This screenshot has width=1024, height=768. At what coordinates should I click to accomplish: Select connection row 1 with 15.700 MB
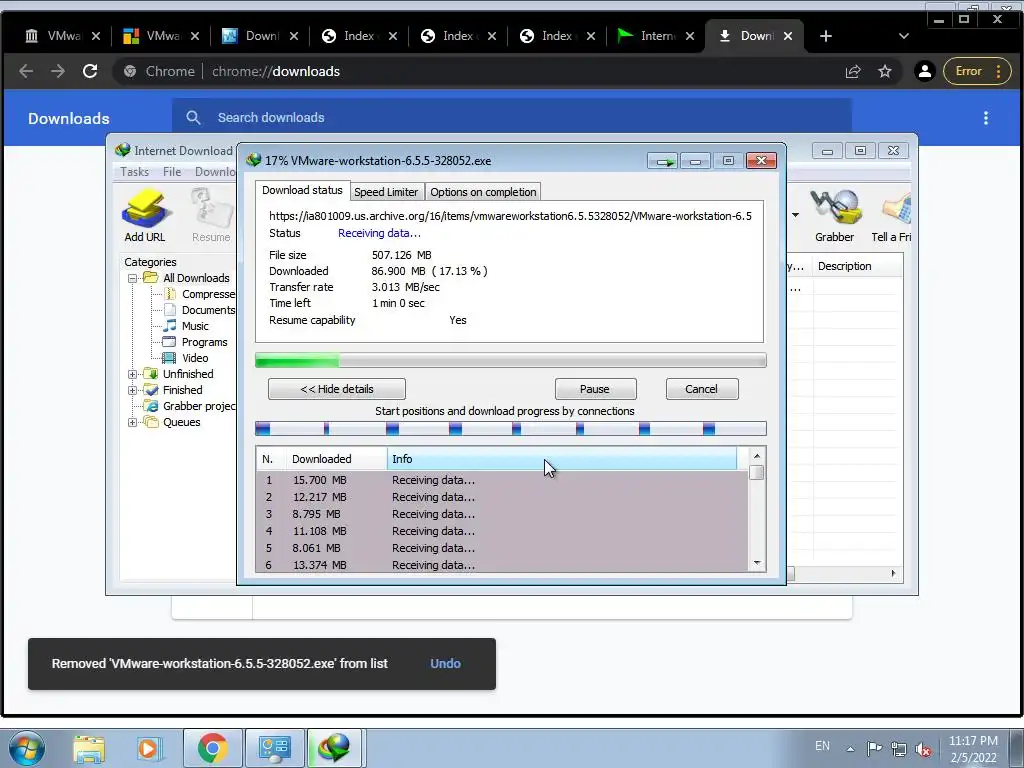[502, 480]
